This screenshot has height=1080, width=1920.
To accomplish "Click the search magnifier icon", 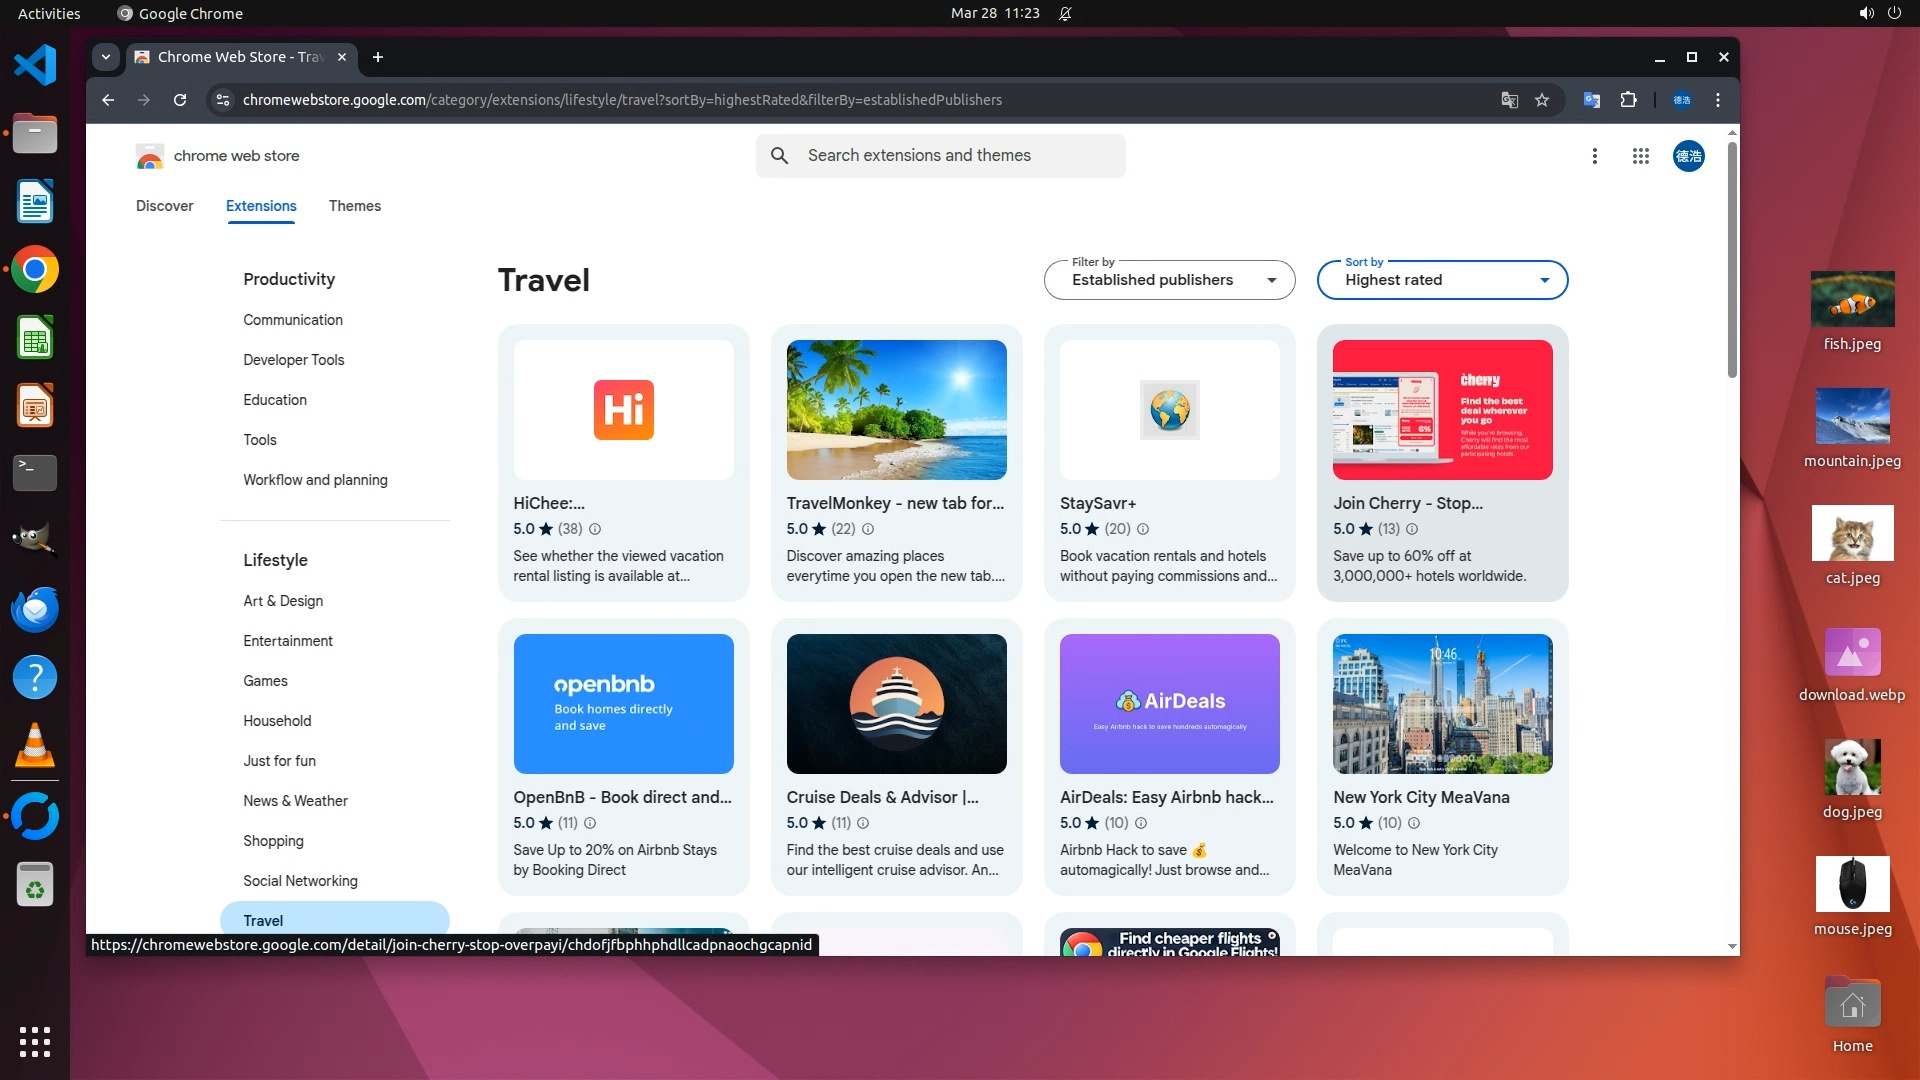I will click(779, 156).
